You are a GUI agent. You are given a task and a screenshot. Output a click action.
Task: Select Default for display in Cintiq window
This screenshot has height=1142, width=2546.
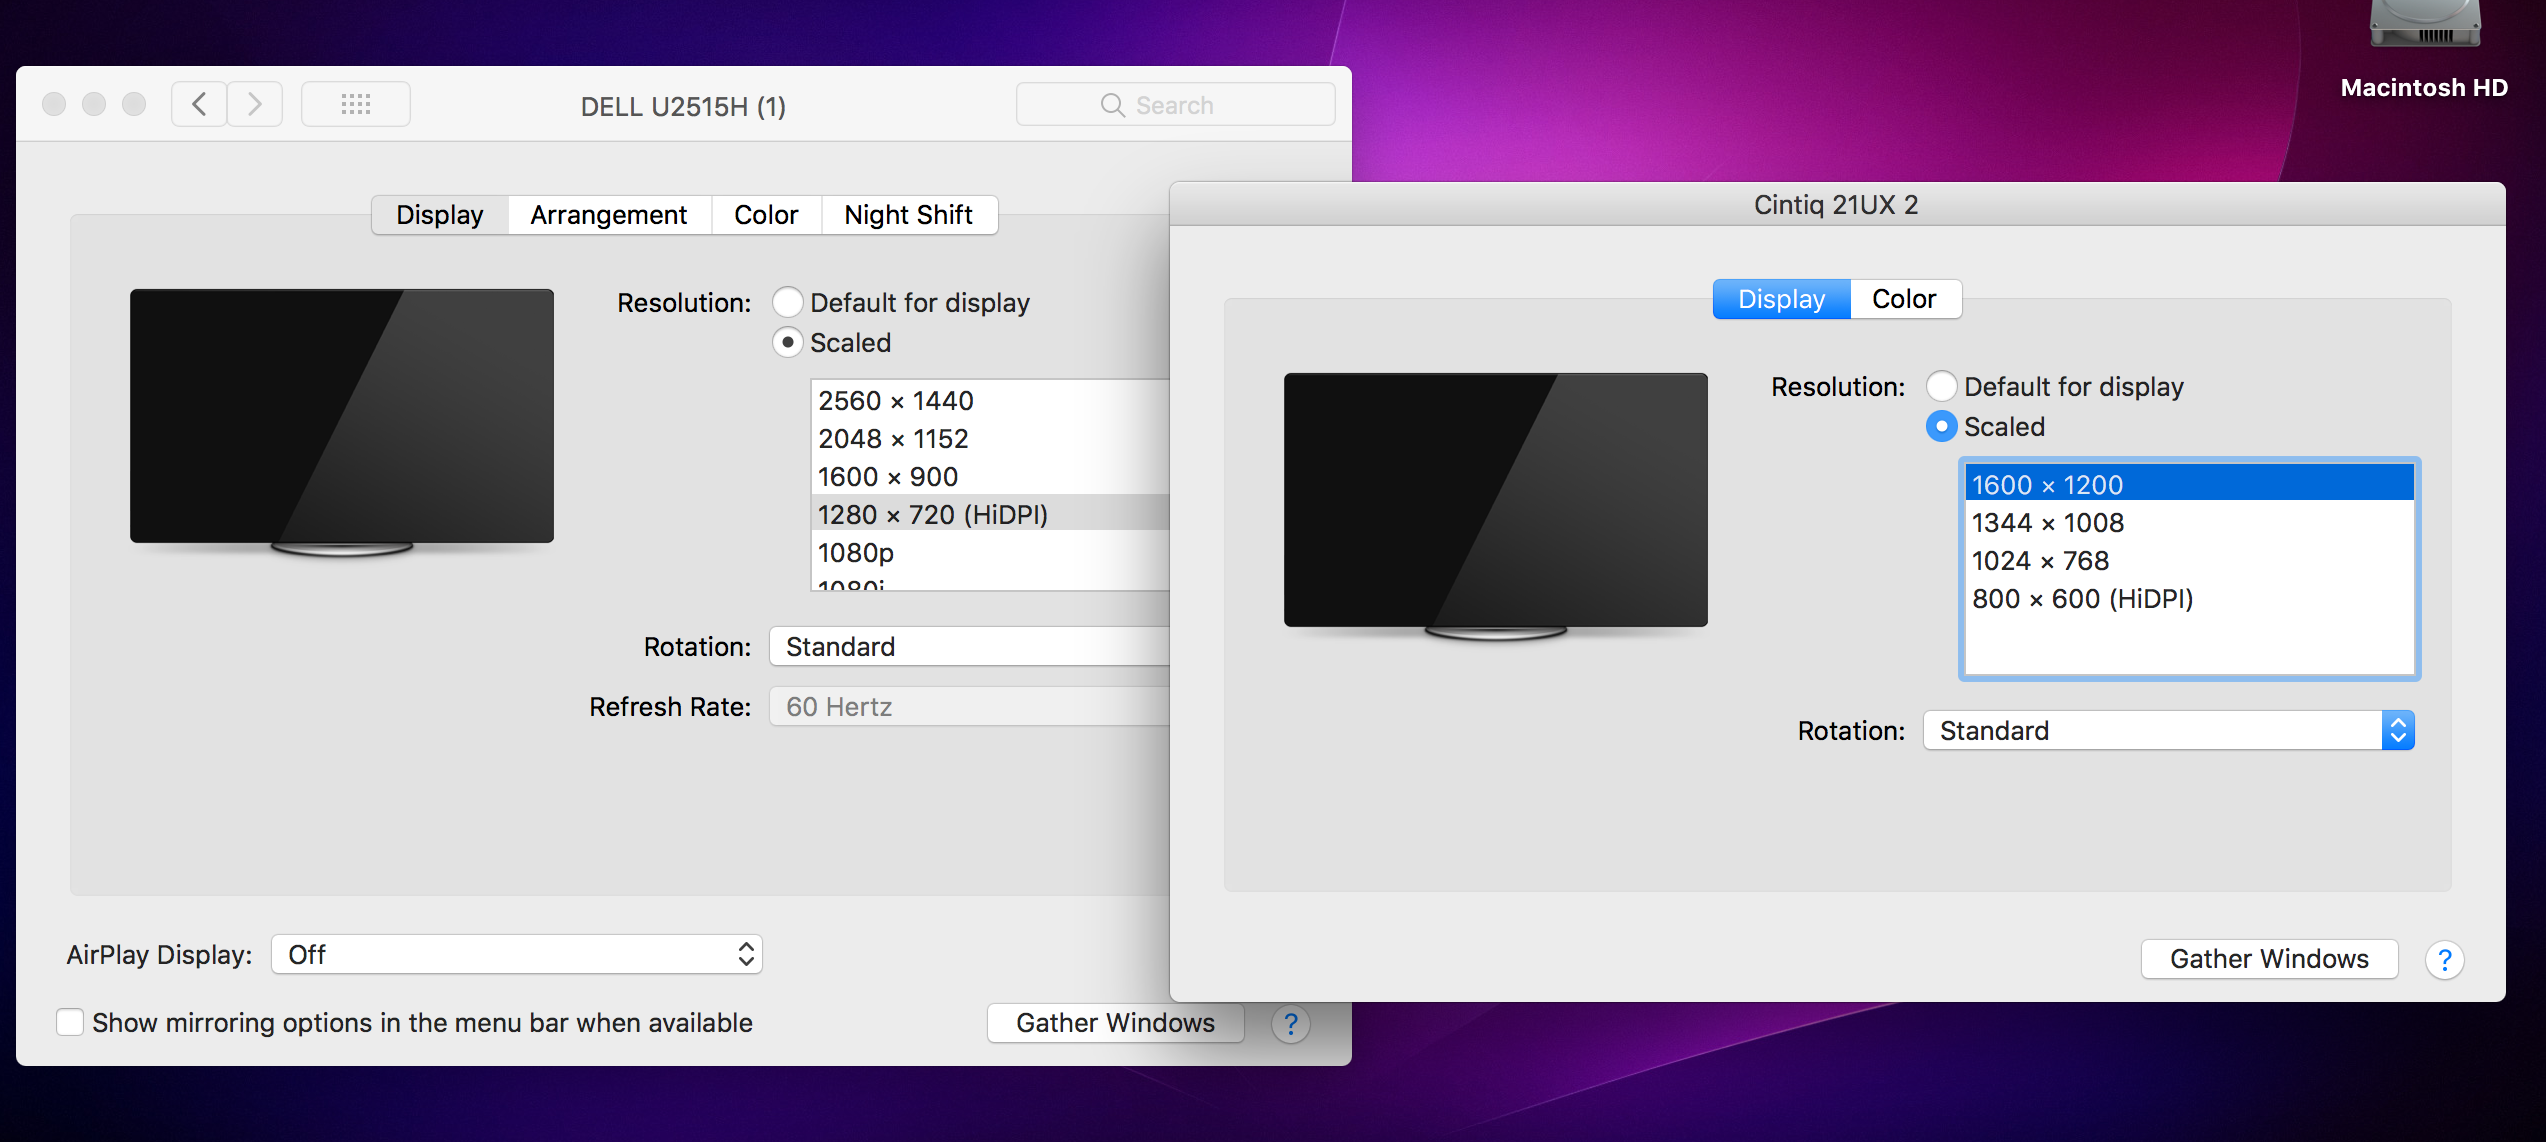(1941, 386)
